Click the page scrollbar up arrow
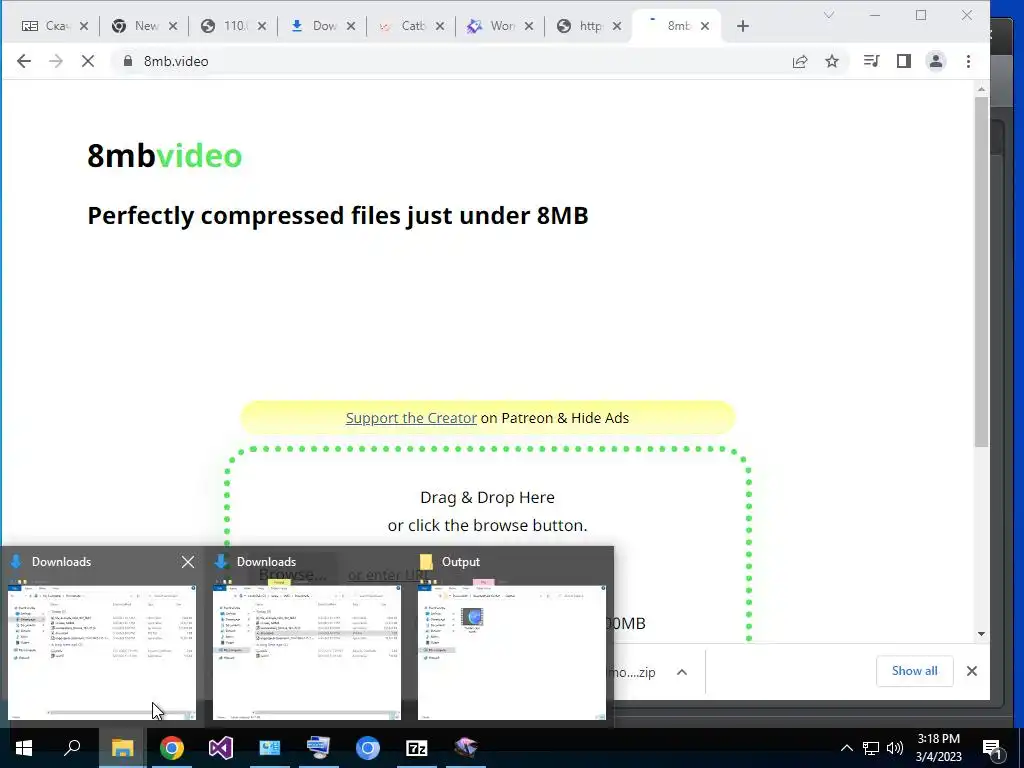1024x768 pixels. tap(981, 88)
